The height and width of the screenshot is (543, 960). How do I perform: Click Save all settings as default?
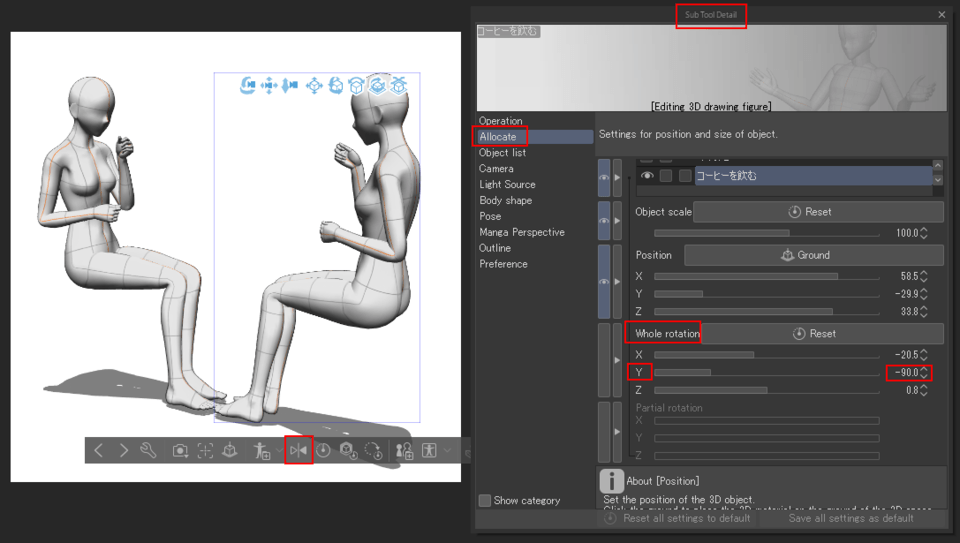pos(851,519)
